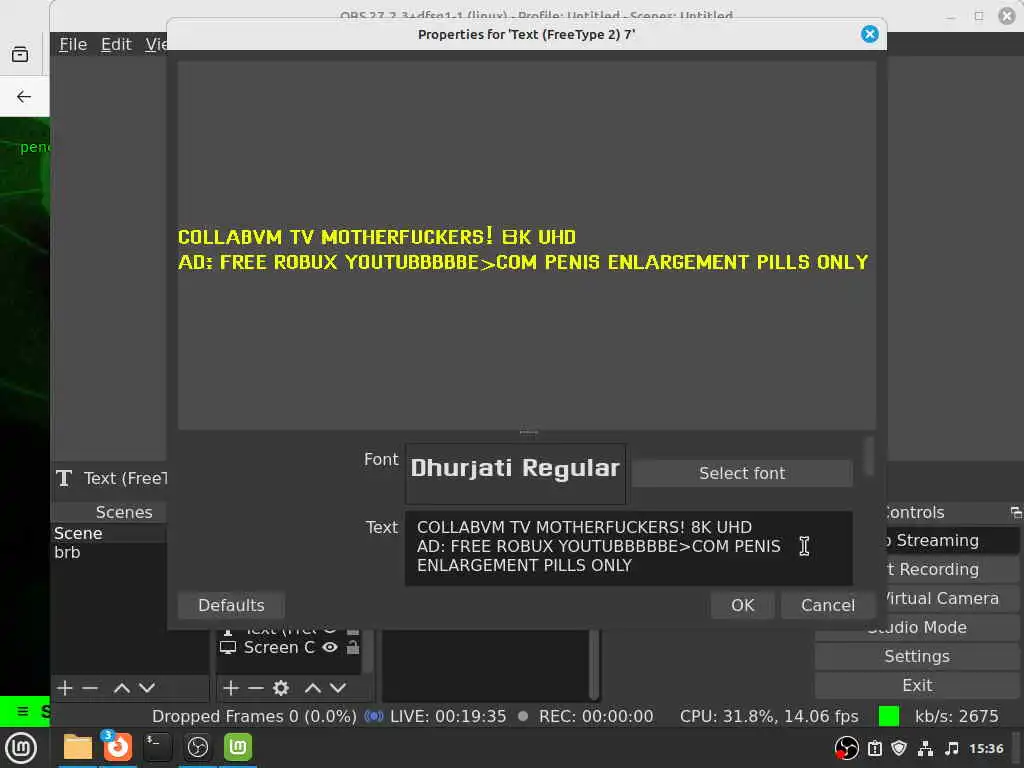
Task: Toggle lock icon for Screen C source
Action: click(353, 647)
